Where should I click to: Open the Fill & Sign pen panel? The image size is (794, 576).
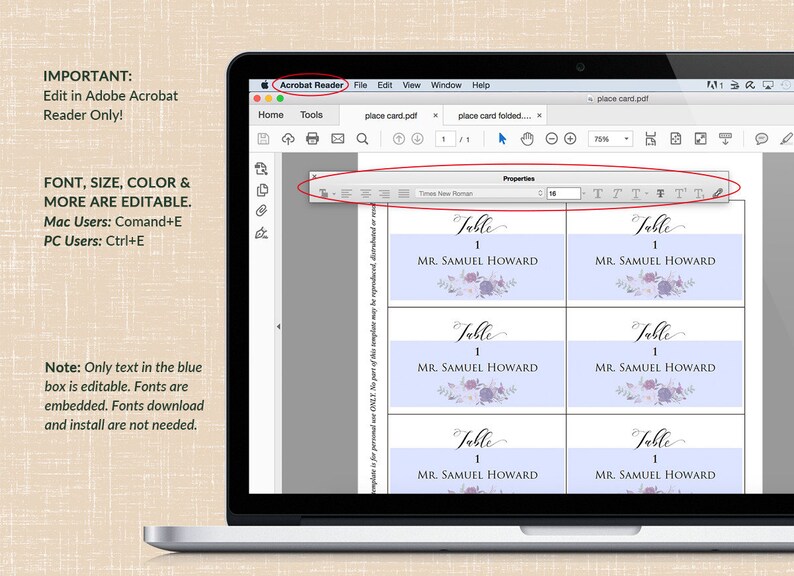pyautogui.click(x=261, y=233)
